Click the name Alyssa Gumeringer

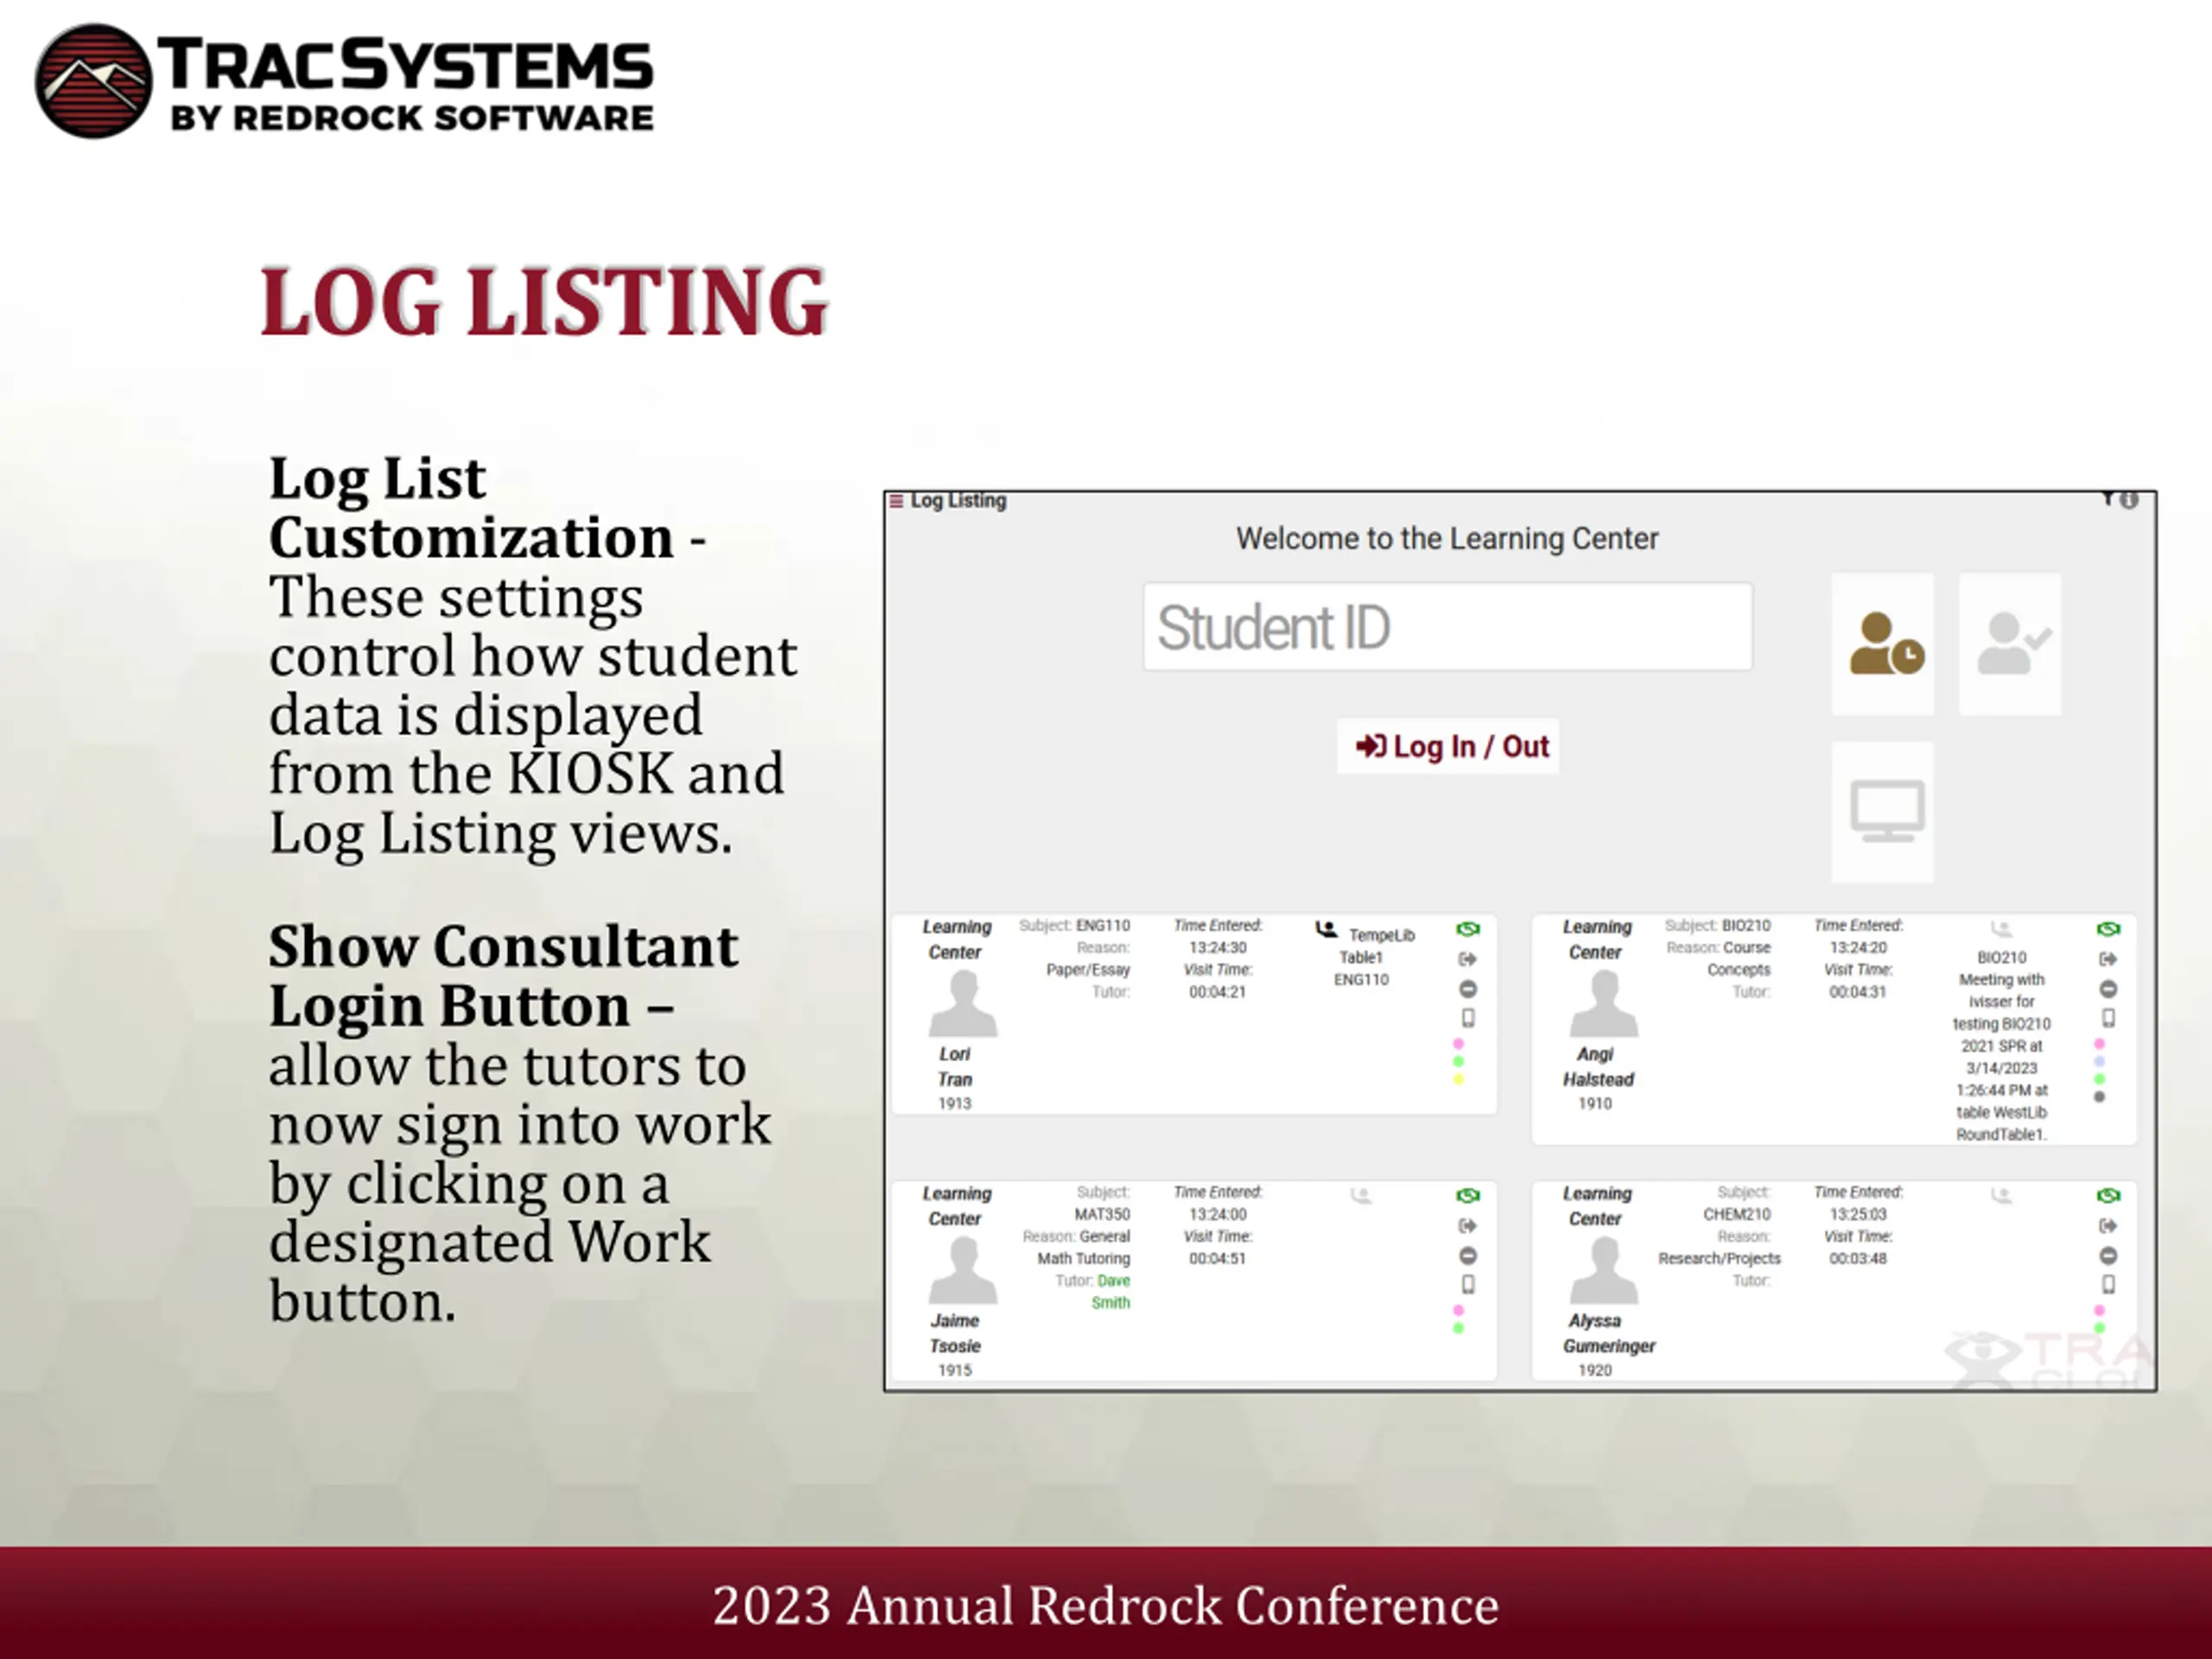[1609, 1333]
